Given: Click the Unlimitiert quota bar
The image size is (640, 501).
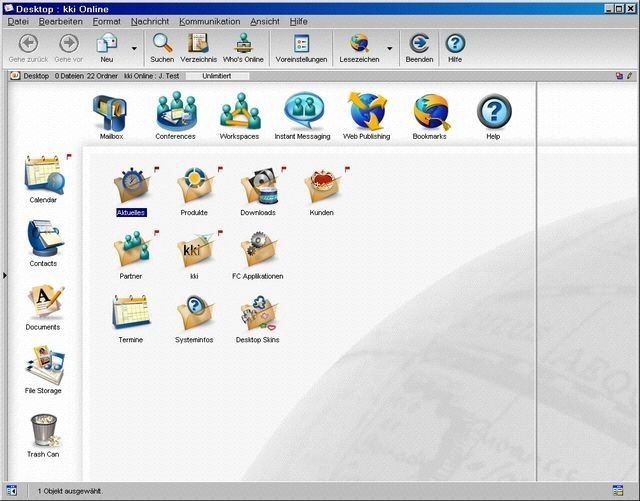Looking at the screenshot, I should (217, 76).
